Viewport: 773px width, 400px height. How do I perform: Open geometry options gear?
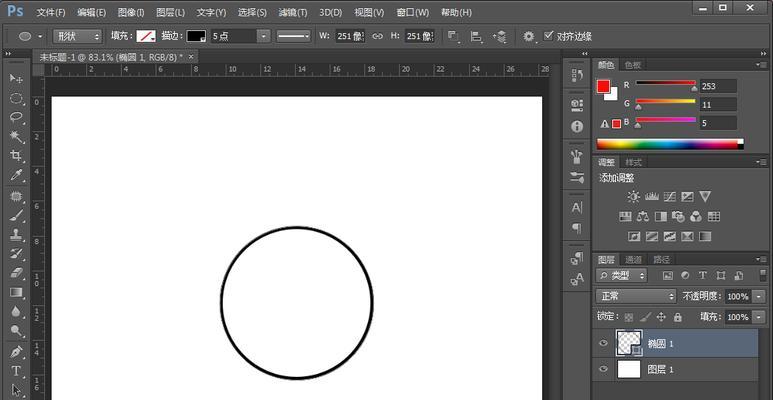528,36
